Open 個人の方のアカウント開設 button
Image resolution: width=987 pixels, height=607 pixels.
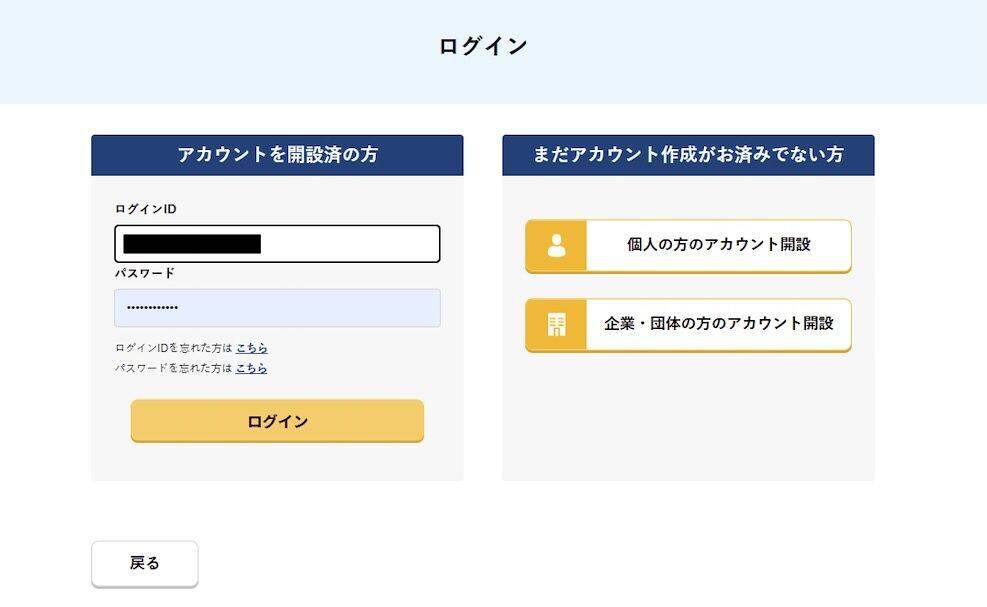point(718,245)
